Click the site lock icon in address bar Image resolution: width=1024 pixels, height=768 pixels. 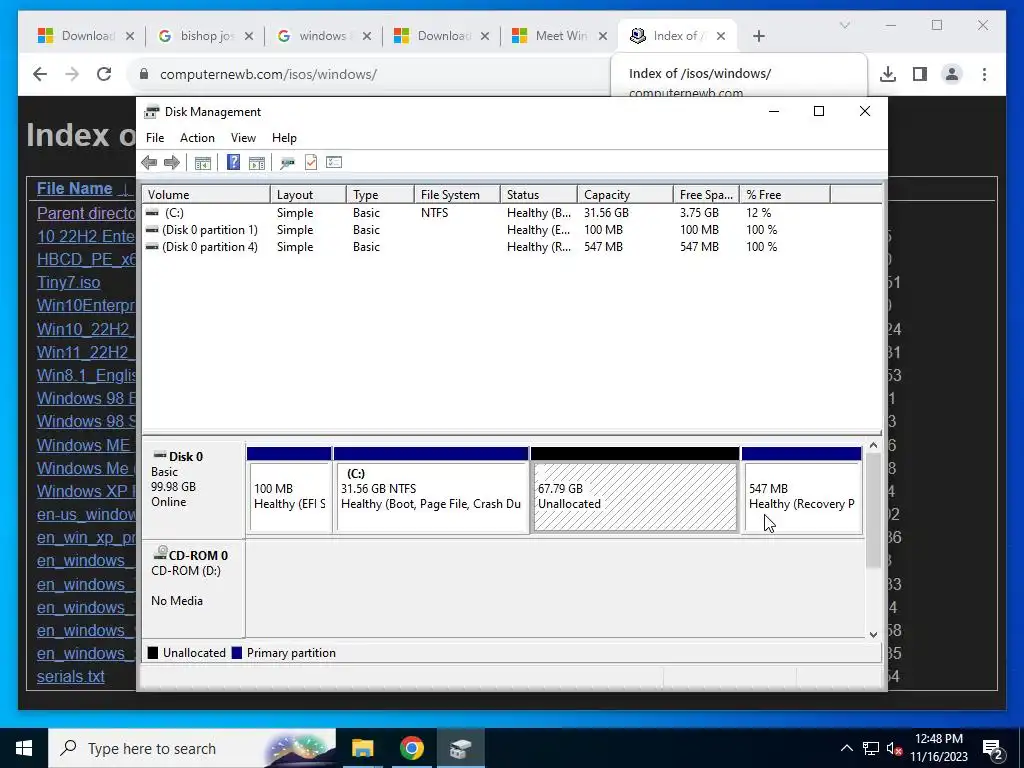(144, 74)
